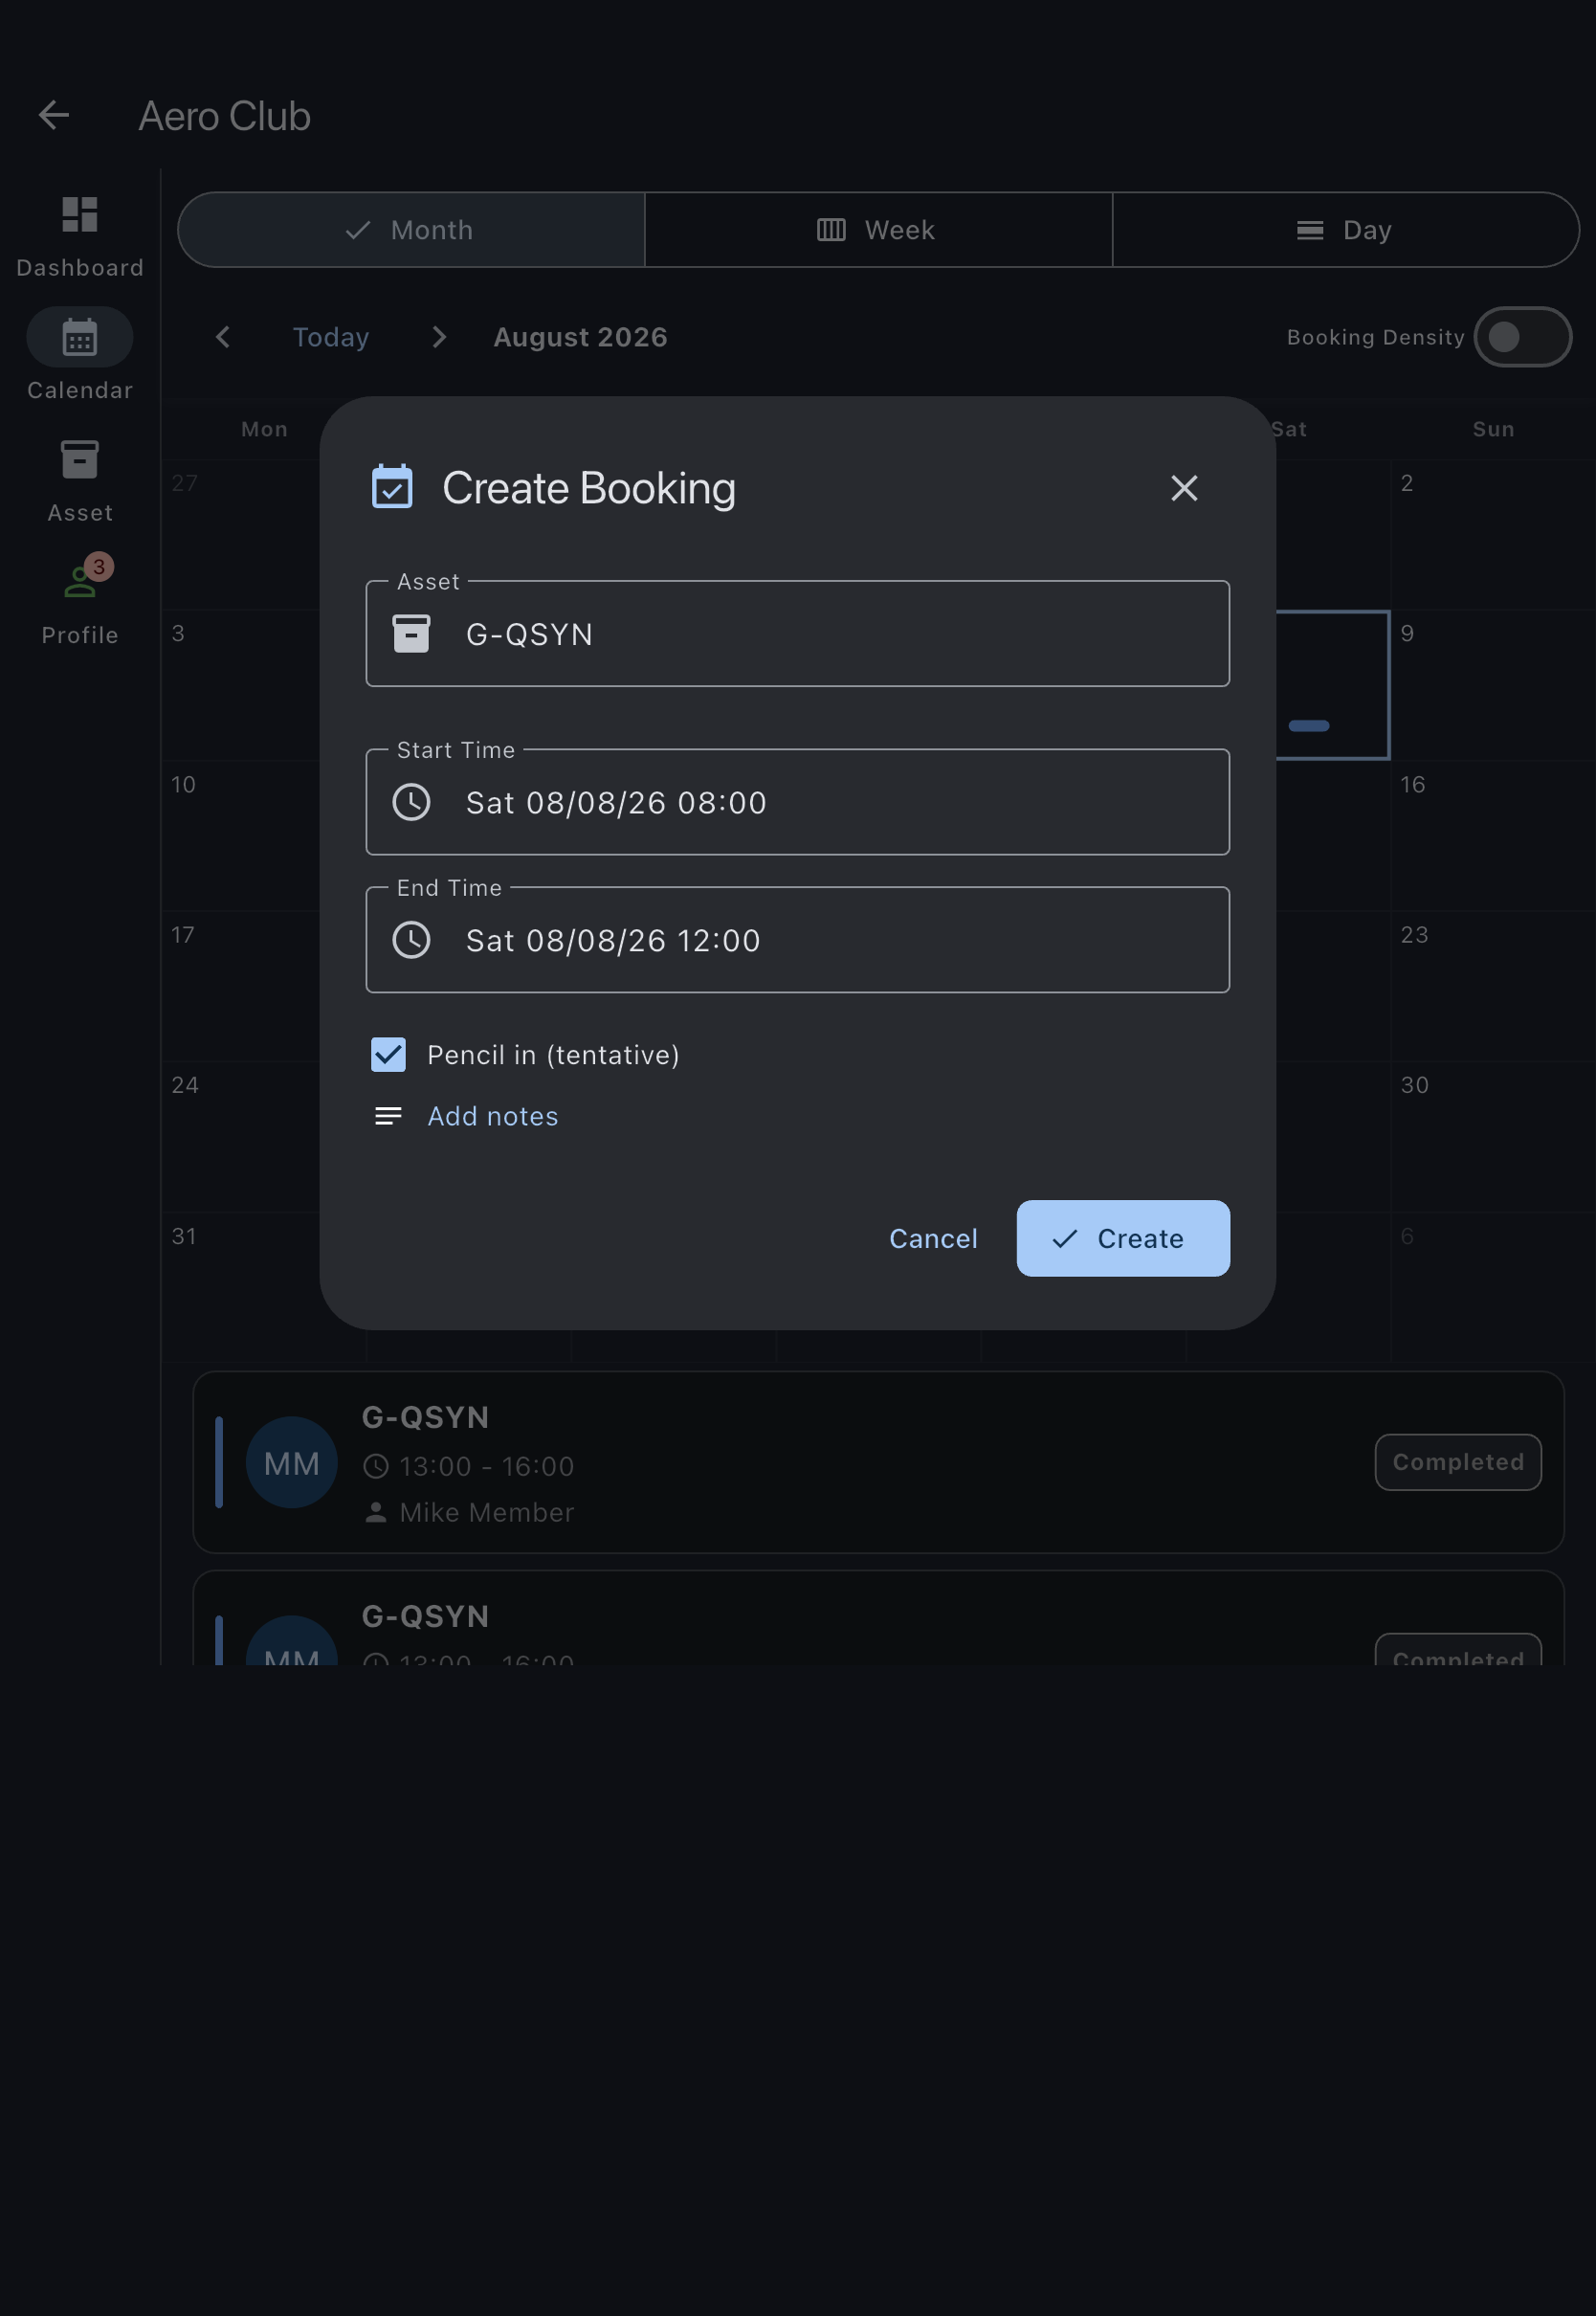Click the calendar icon beside Create Booking
Screen dimensions: 1596x2316
click(392, 487)
